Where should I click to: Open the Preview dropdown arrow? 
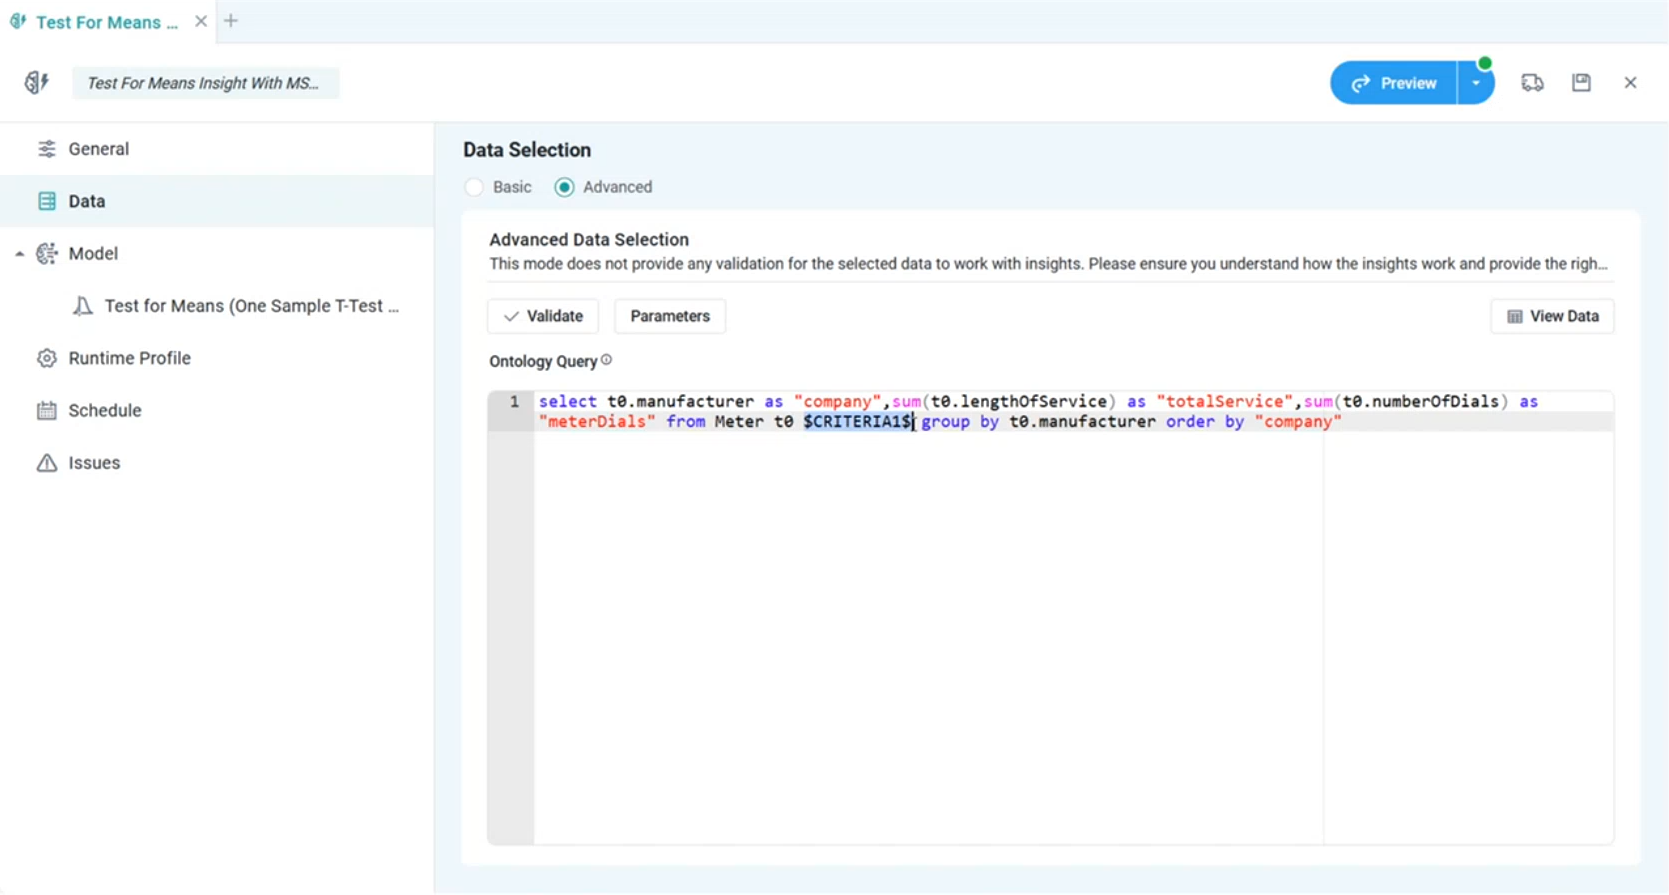1476,83
